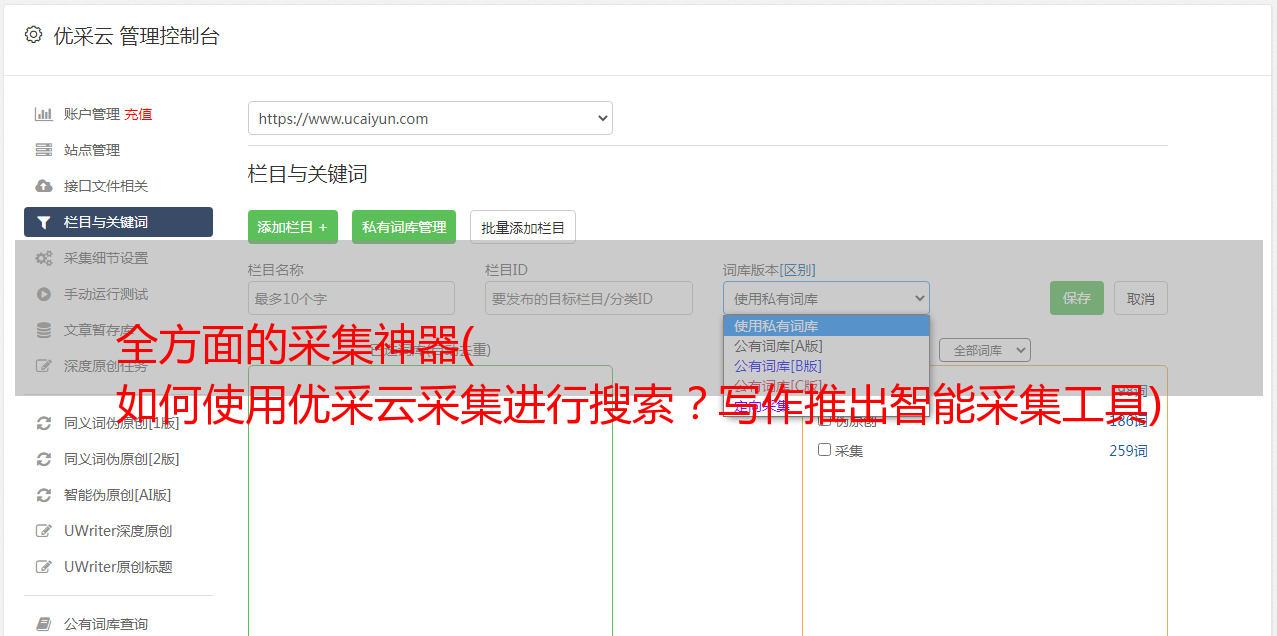The image size is (1277, 636).
Task: Click the cloud upload icon for 接口文件相关
Action: 44,186
